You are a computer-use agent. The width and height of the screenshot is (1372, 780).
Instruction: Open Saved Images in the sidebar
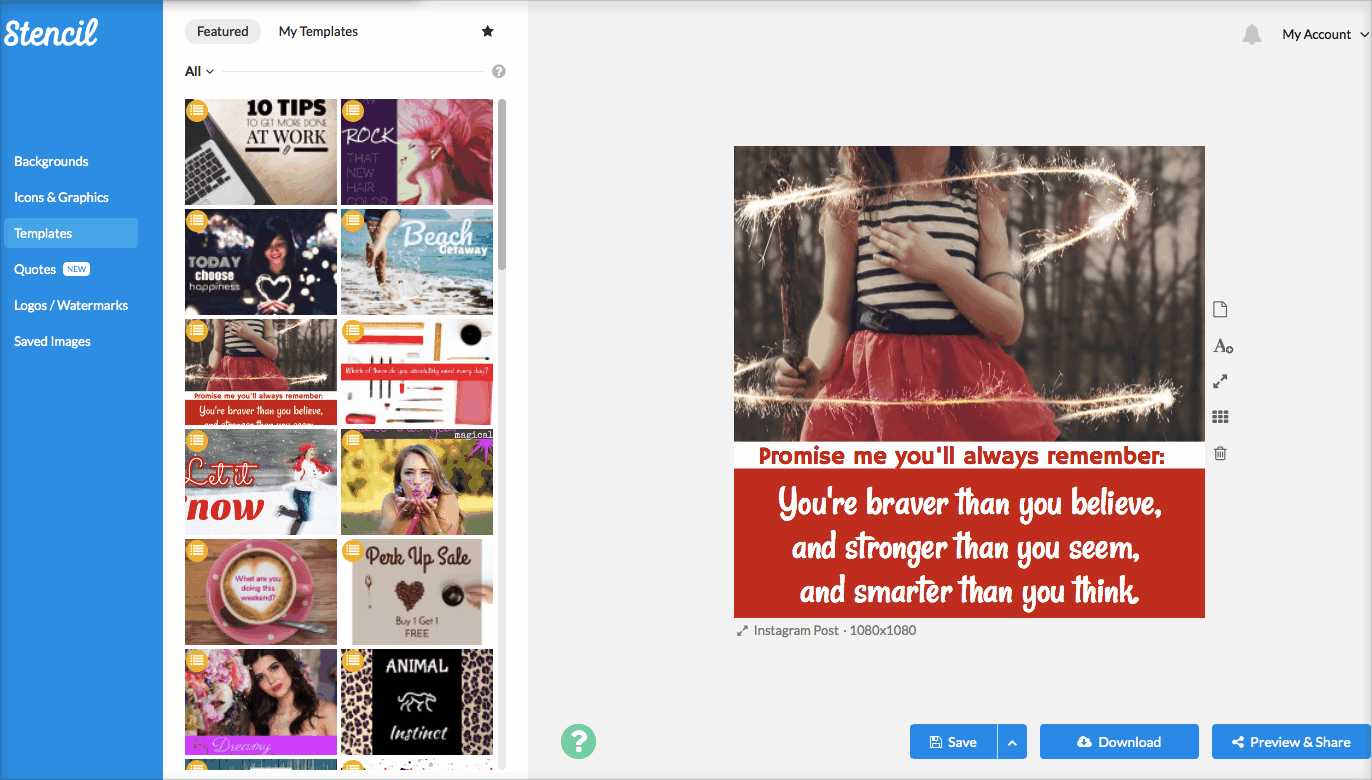click(52, 341)
